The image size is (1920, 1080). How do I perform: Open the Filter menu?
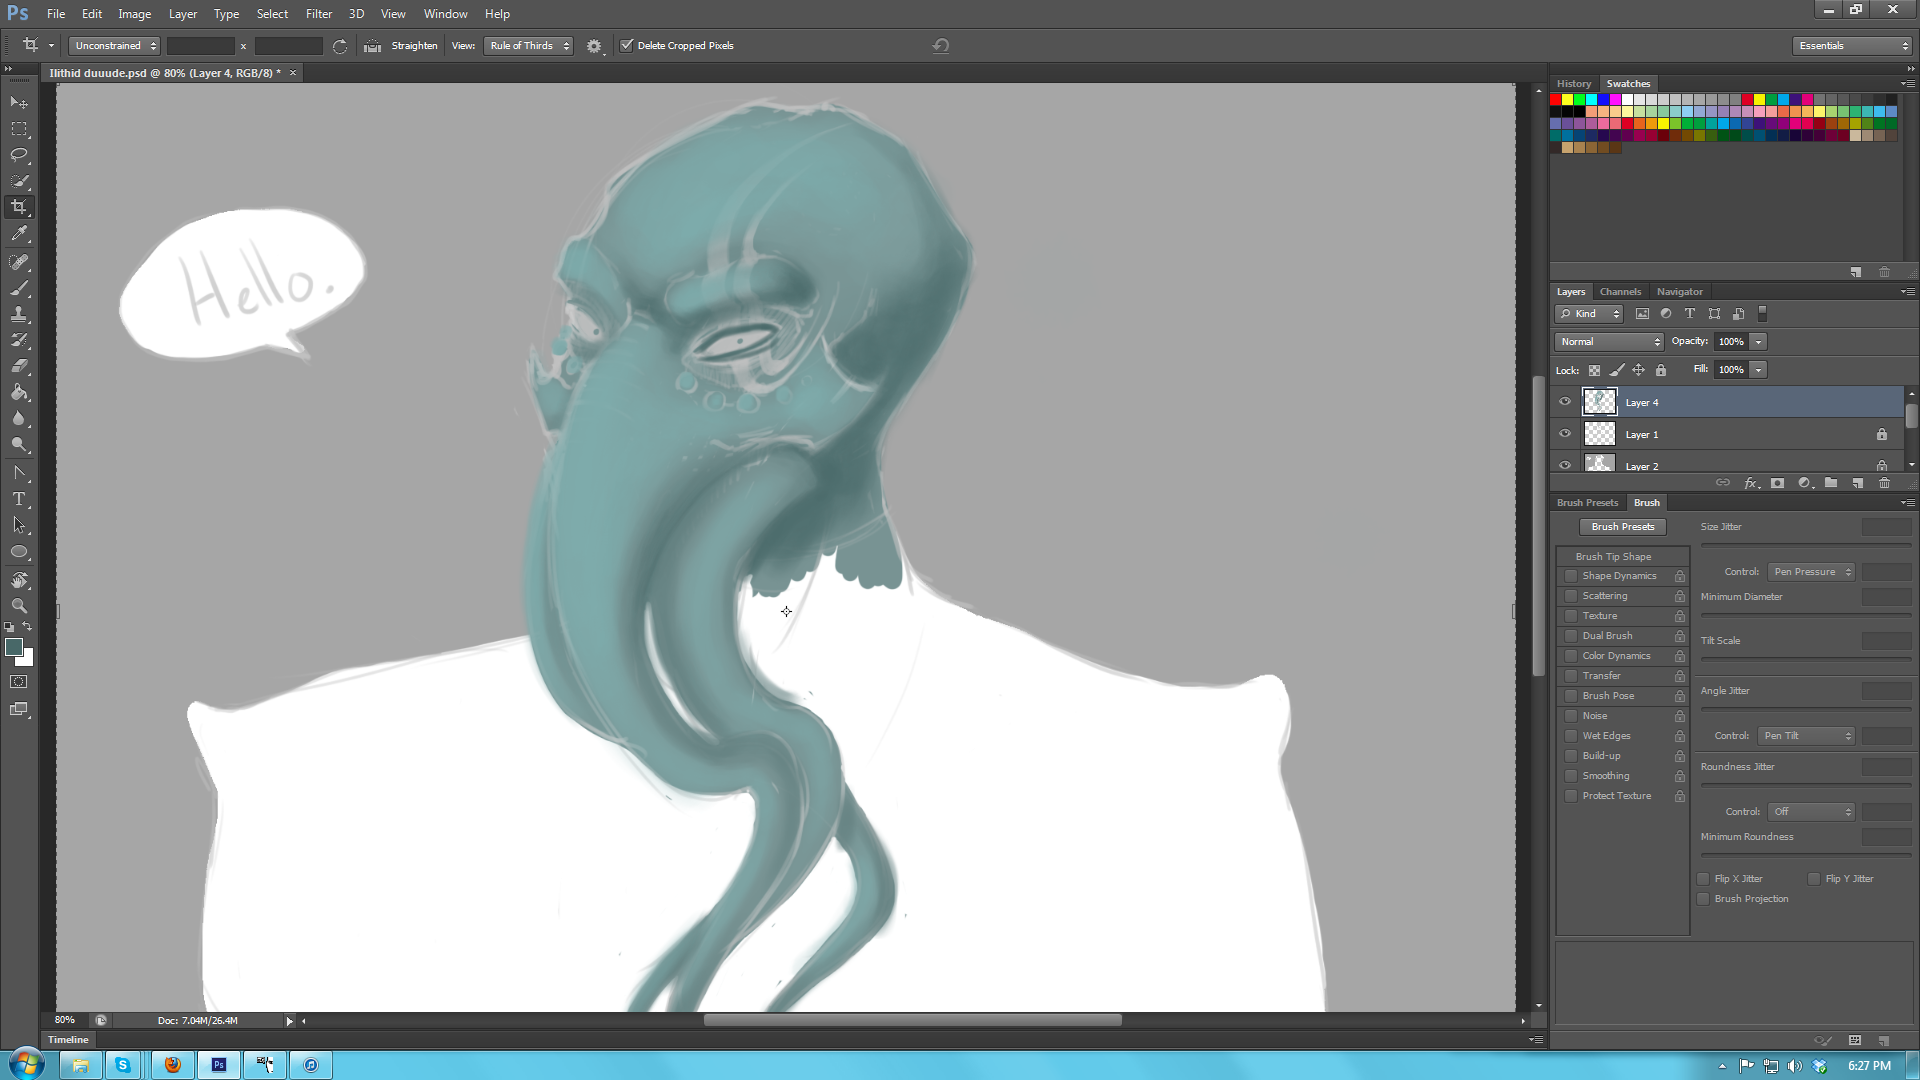(x=318, y=14)
